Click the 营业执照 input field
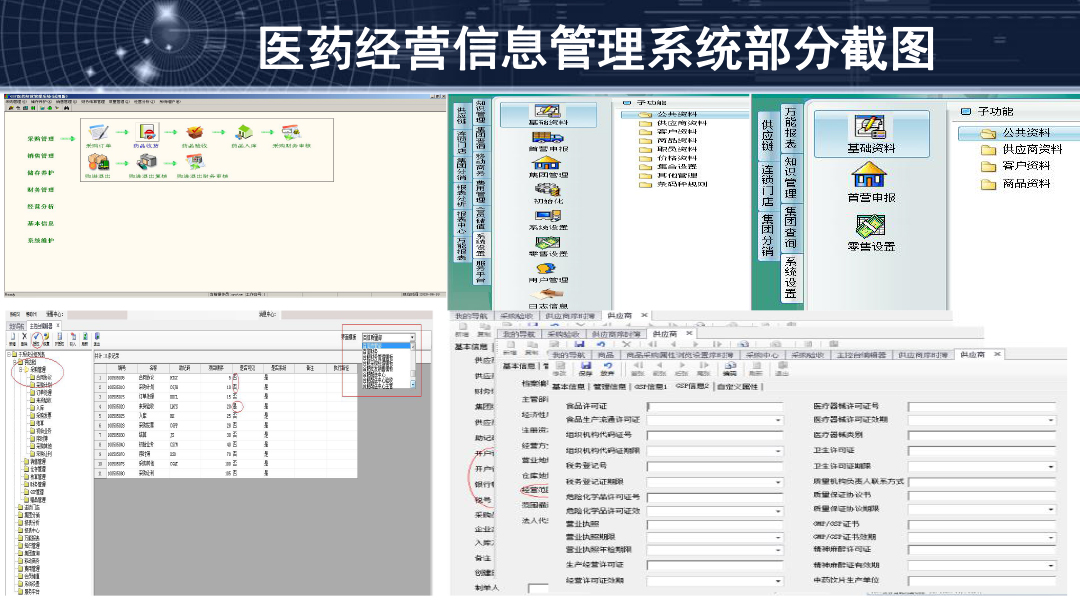Screen dimensions: 1080x607 click(x=715, y=525)
